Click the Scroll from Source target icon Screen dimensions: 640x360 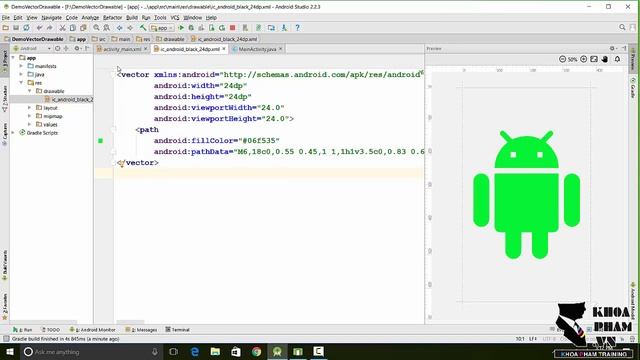(x=58, y=49)
